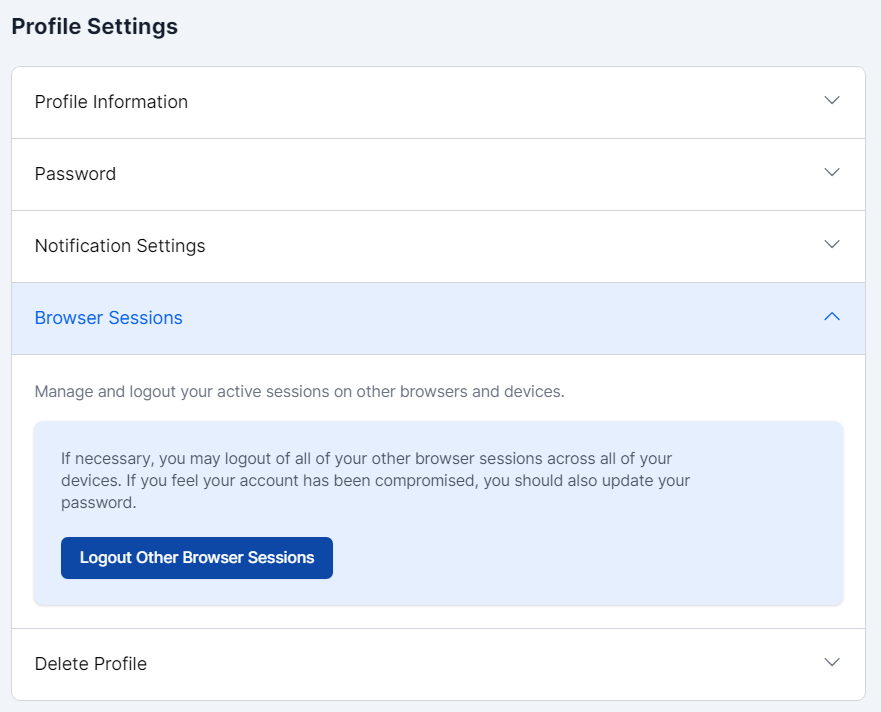Click the middle of highlighted Browser Sessions header

pyautogui.click(x=438, y=318)
